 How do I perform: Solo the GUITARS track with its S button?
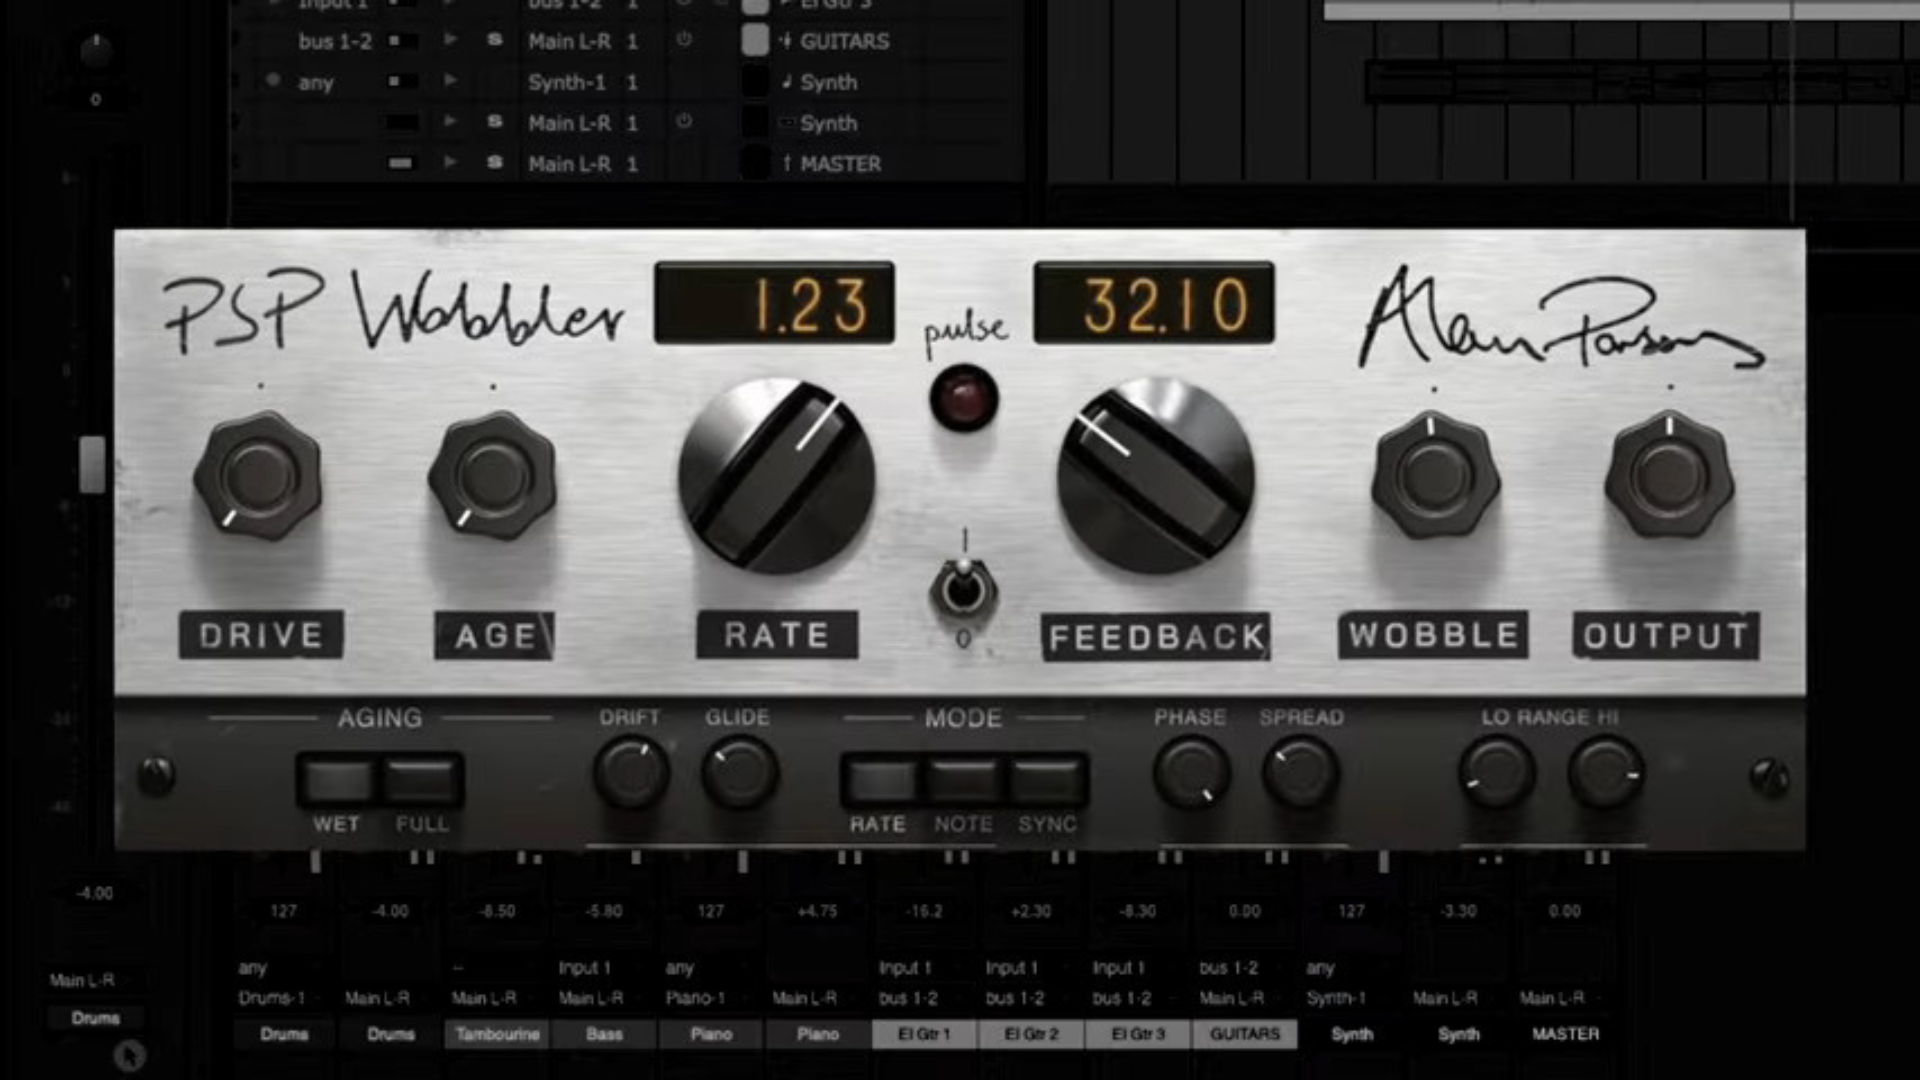pyautogui.click(x=497, y=41)
